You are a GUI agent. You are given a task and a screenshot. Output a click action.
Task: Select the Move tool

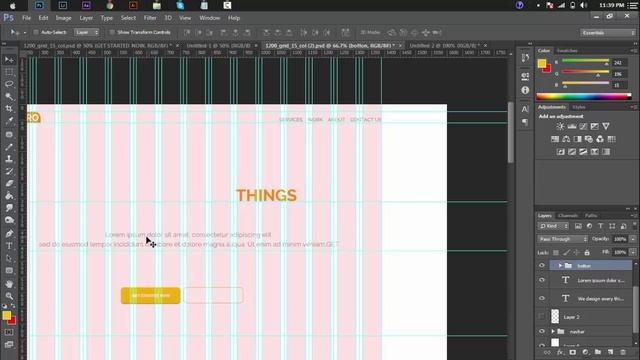pyautogui.click(x=9, y=60)
